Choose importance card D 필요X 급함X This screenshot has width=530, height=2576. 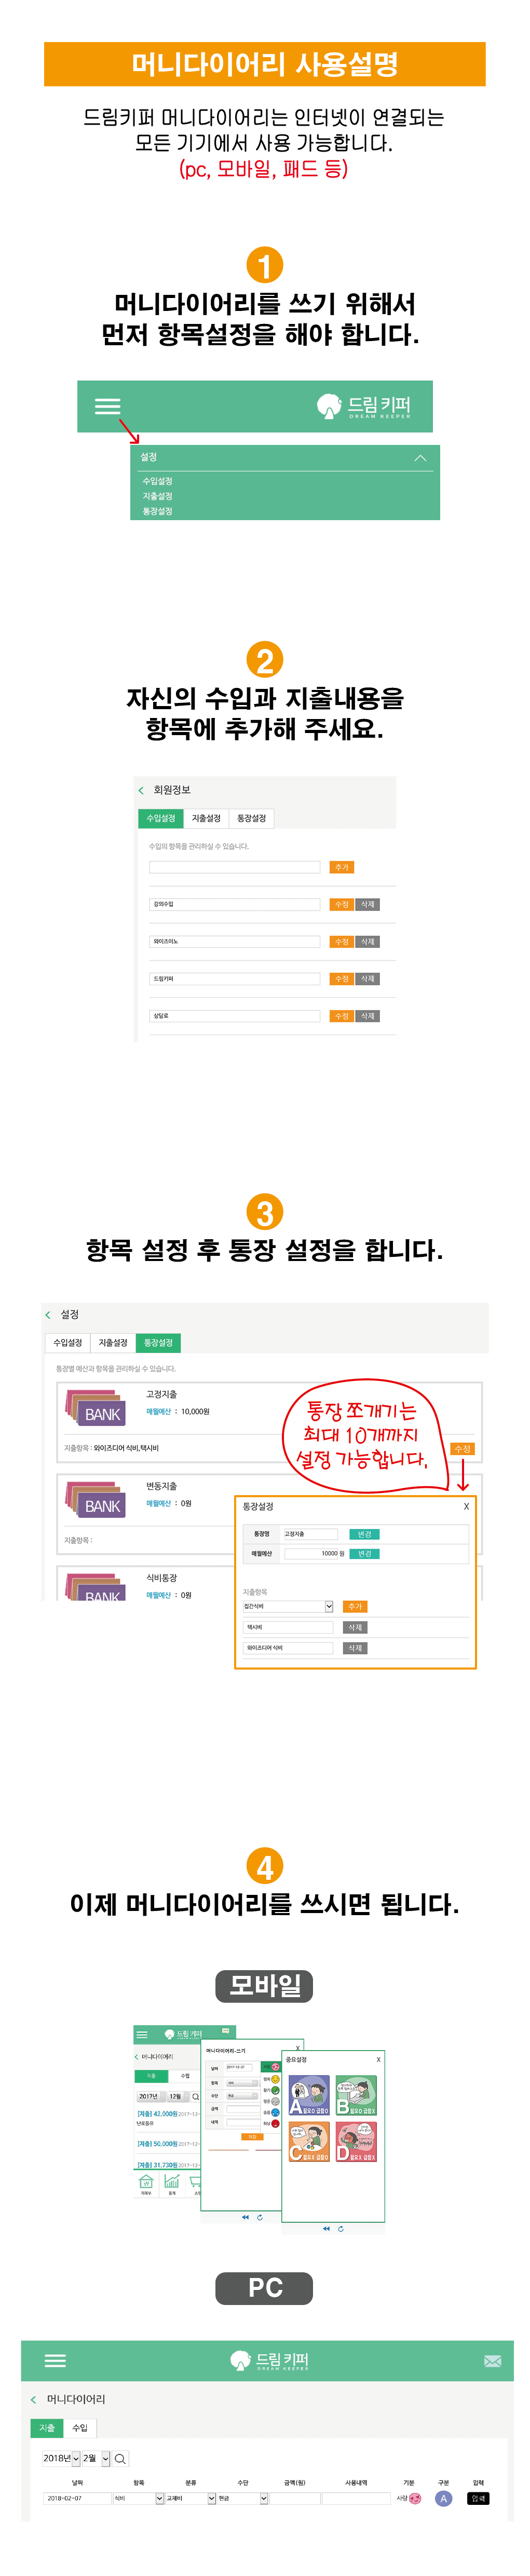(355, 2141)
